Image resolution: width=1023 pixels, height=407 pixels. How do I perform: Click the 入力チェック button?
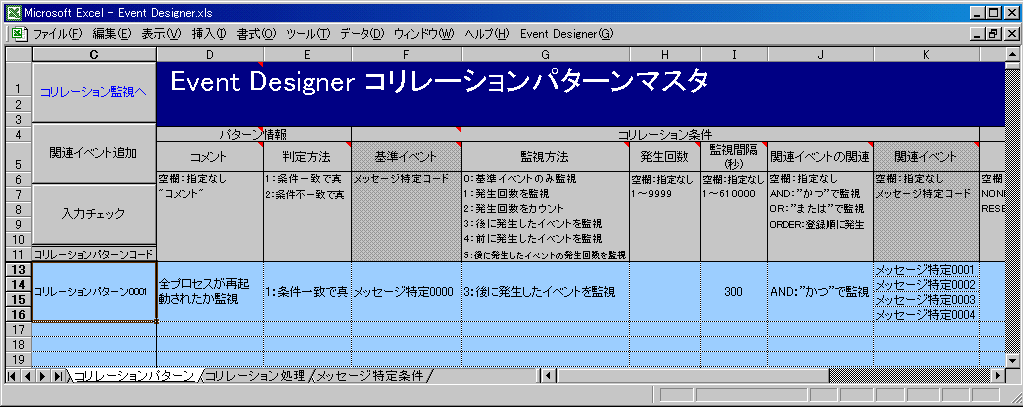point(94,214)
